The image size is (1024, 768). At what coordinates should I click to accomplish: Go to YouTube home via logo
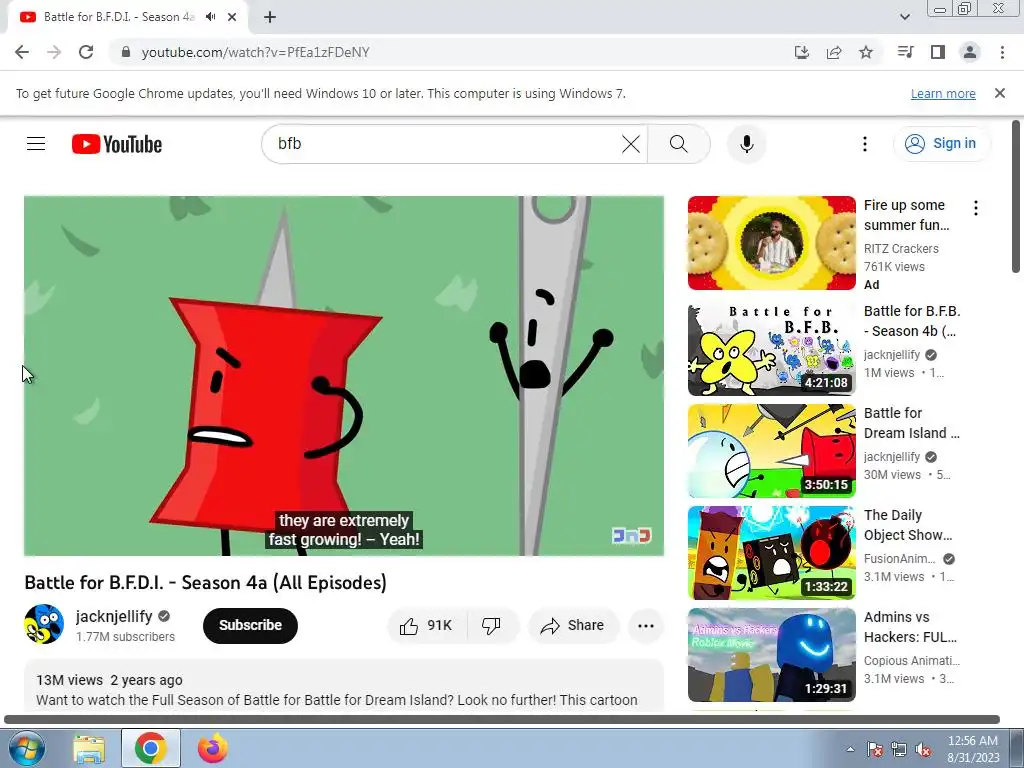click(117, 144)
